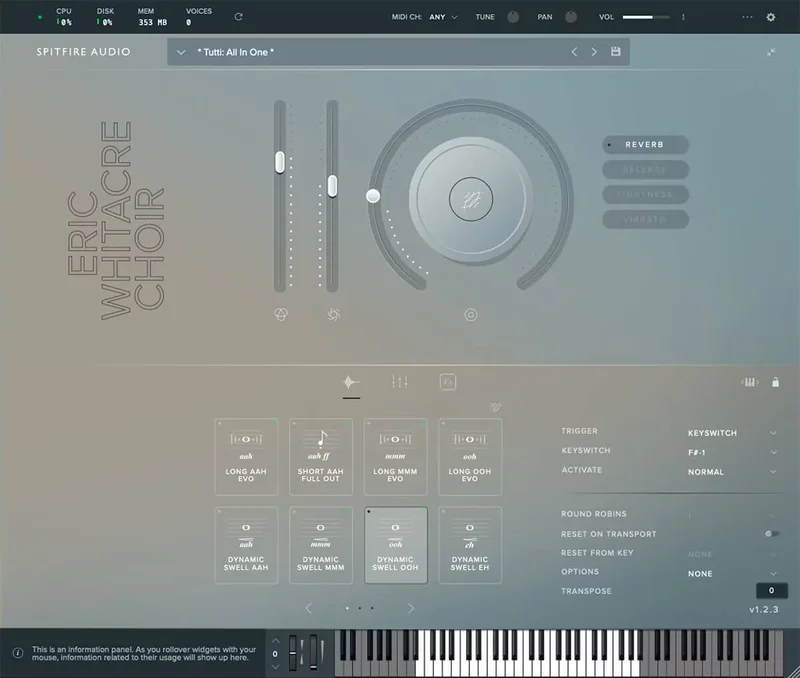Click octave up arrow on keyboard
This screenshot has width=800, height=678.
click(x=276, y=641)
